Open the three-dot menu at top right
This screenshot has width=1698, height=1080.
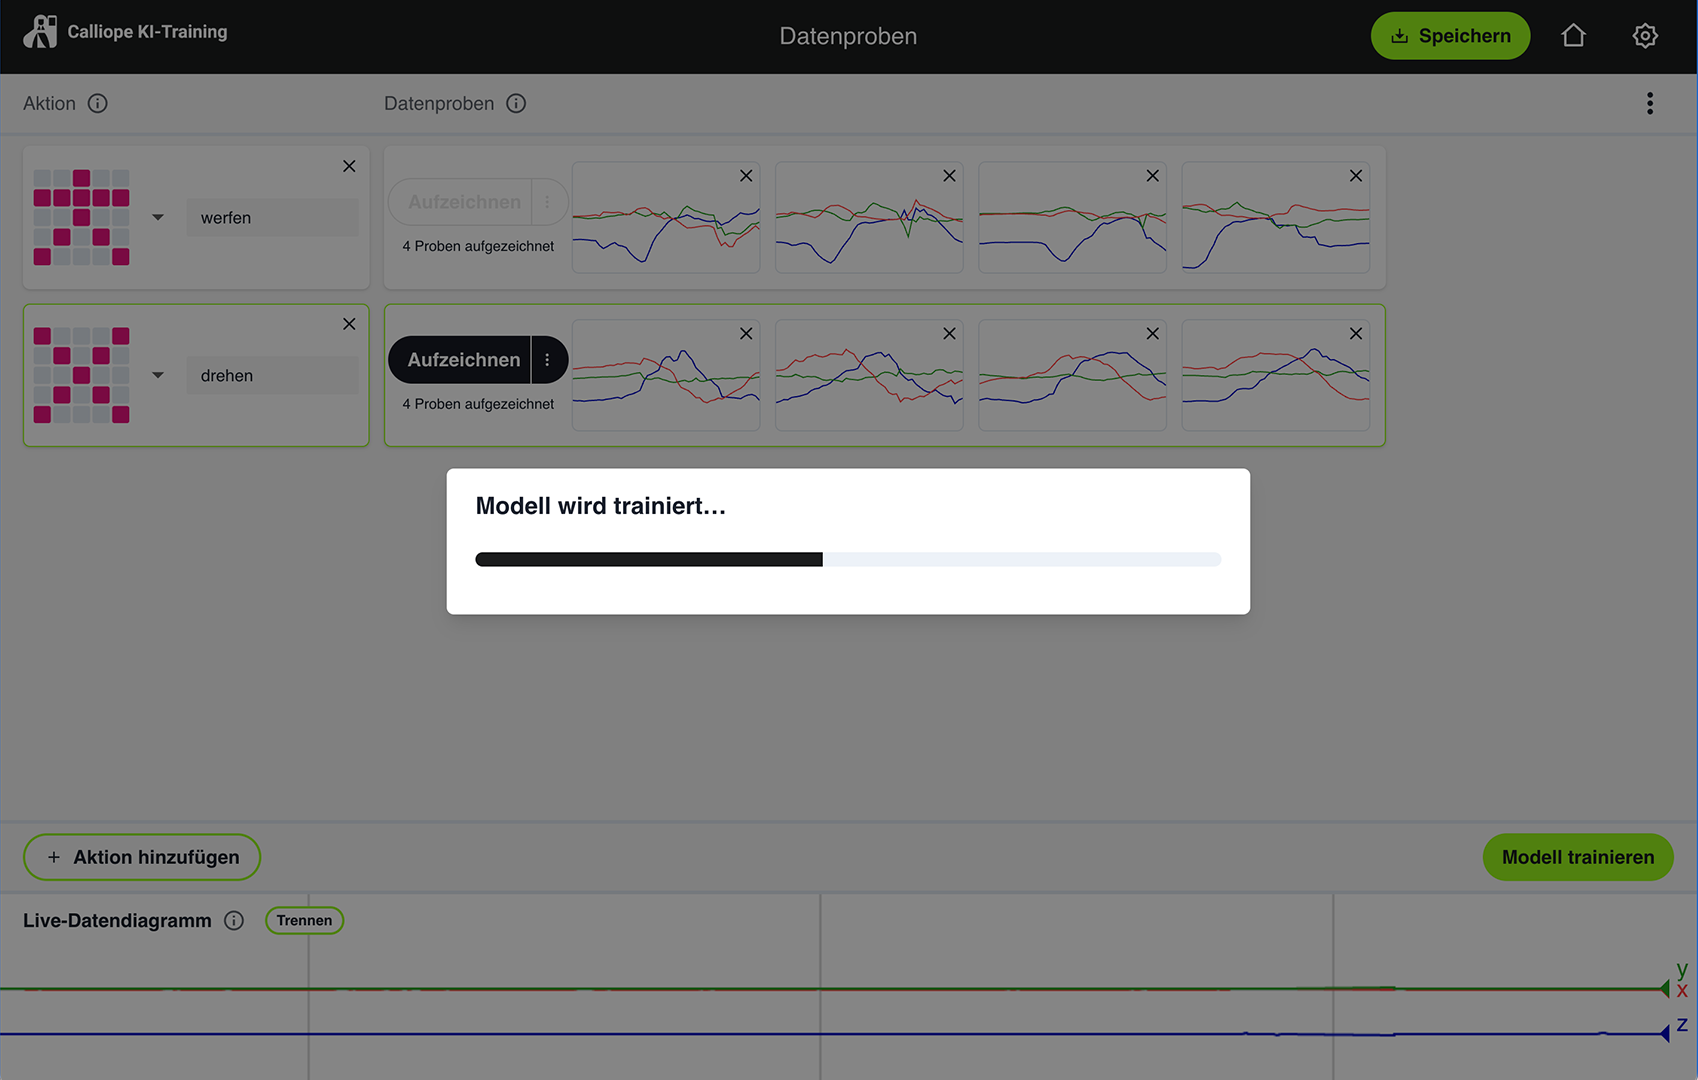pos(1650,104)
